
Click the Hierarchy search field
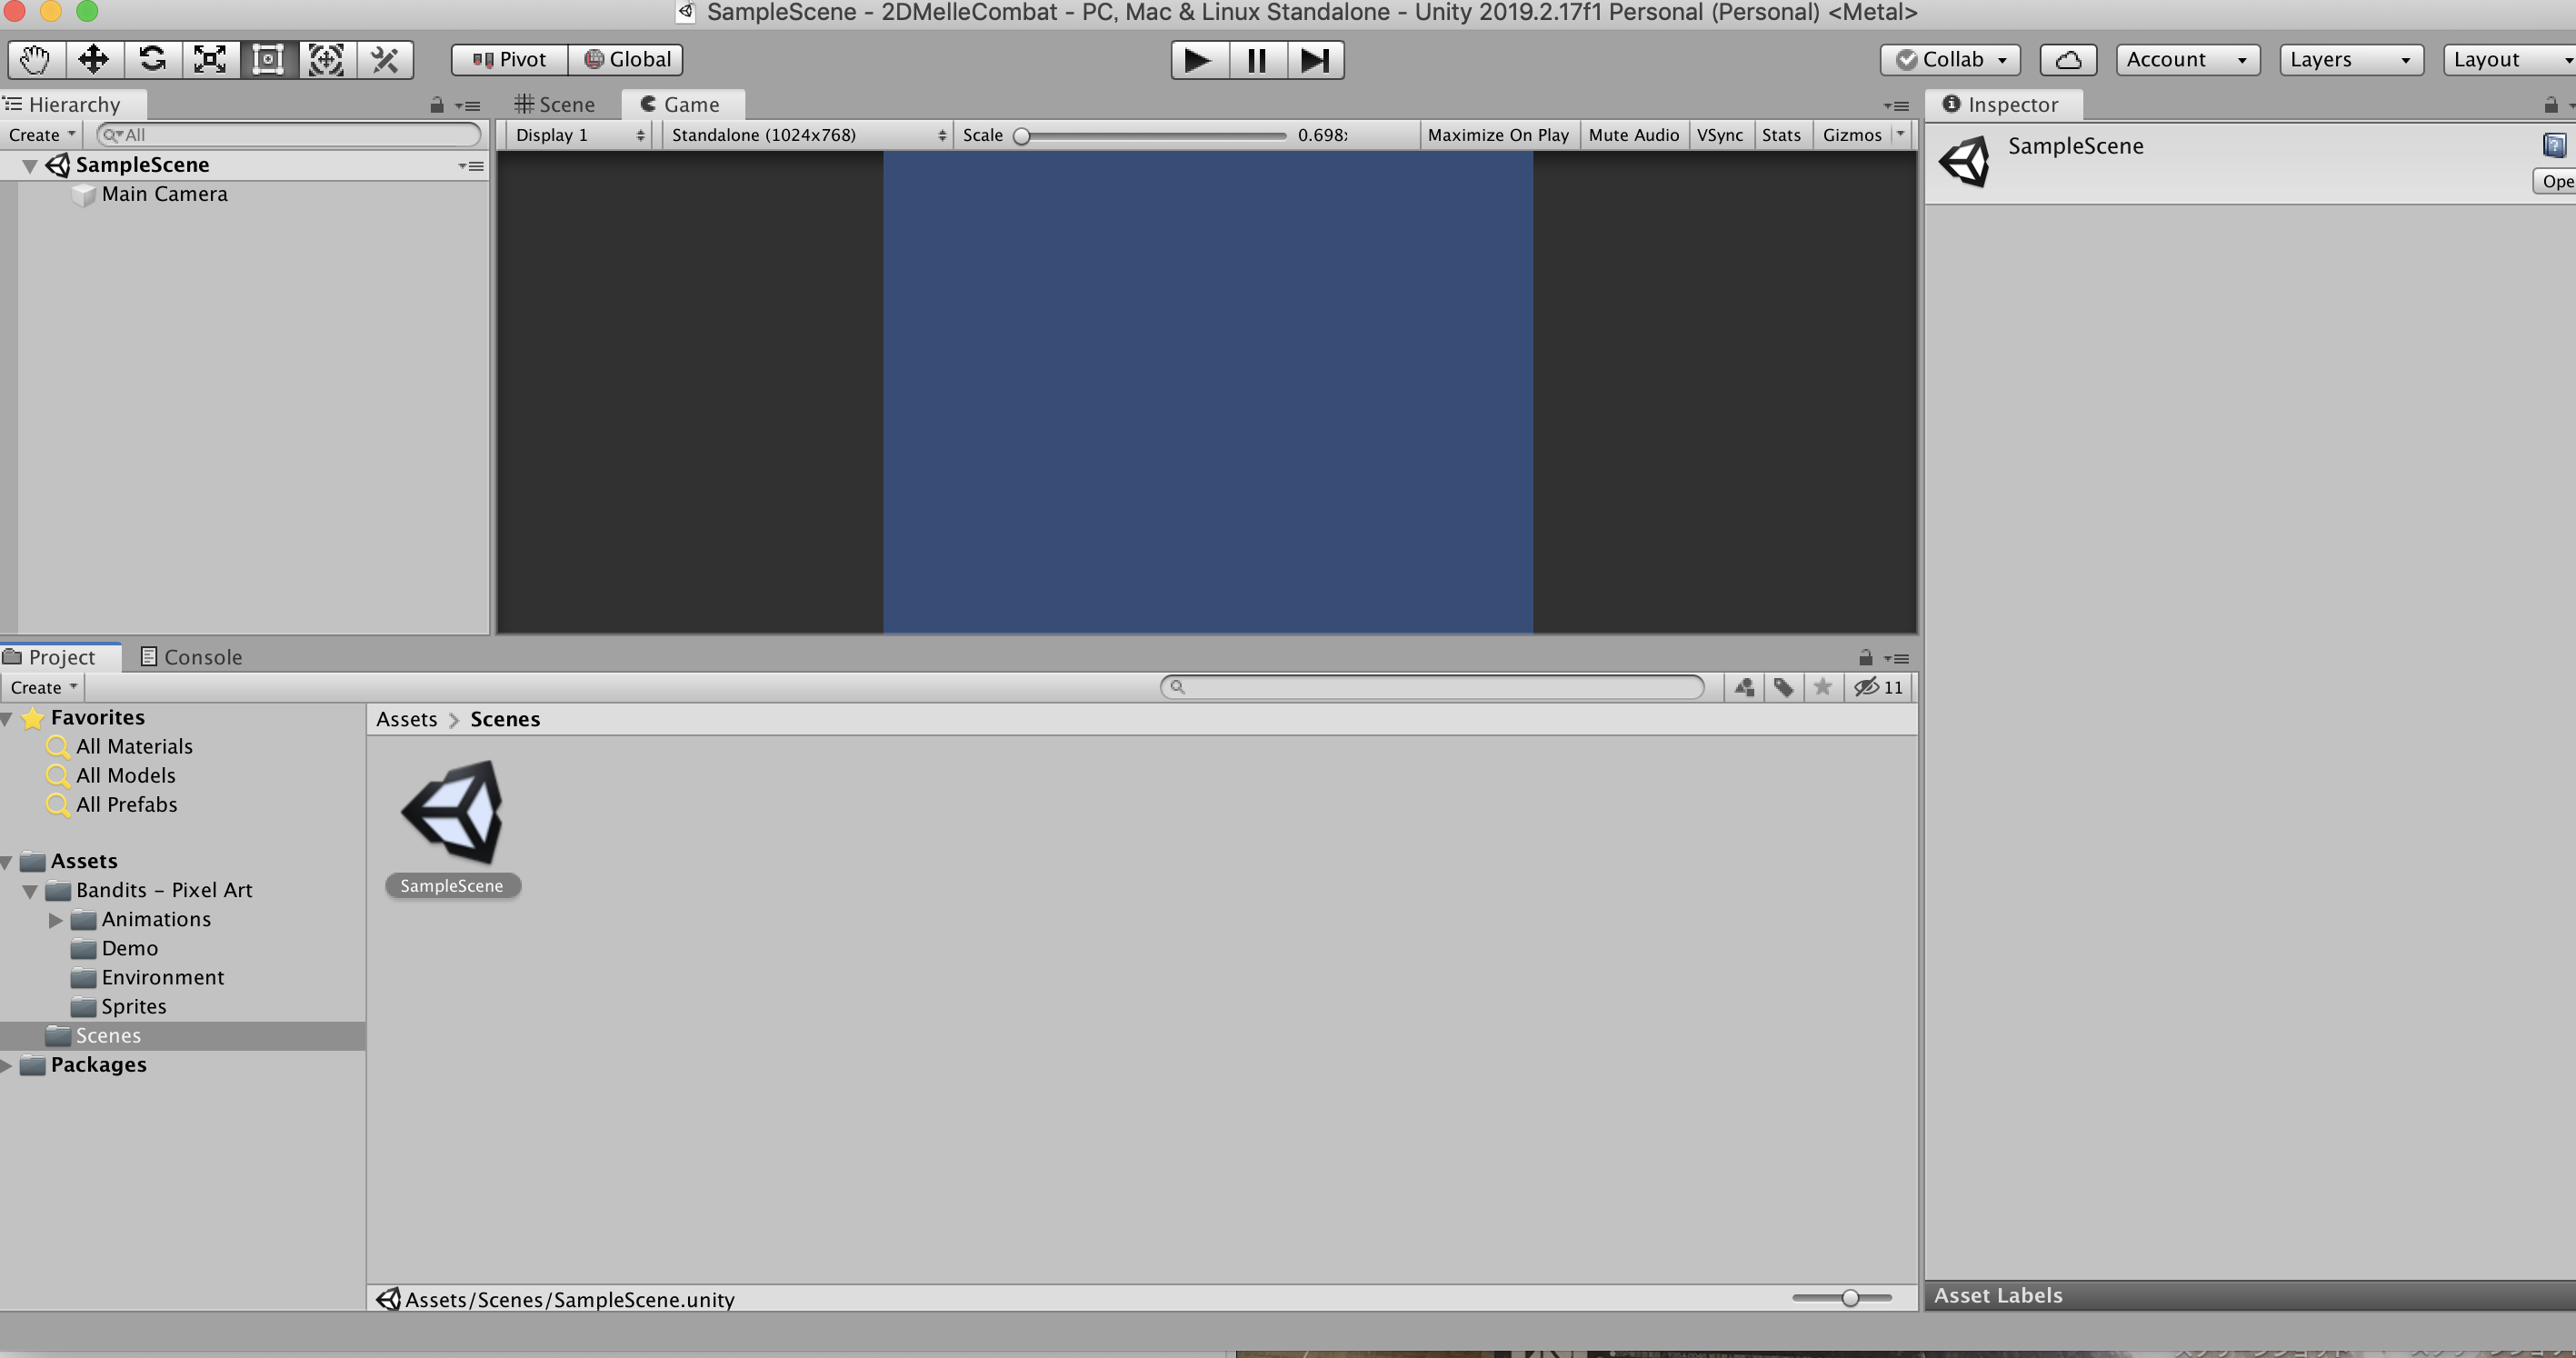[289, 135]
